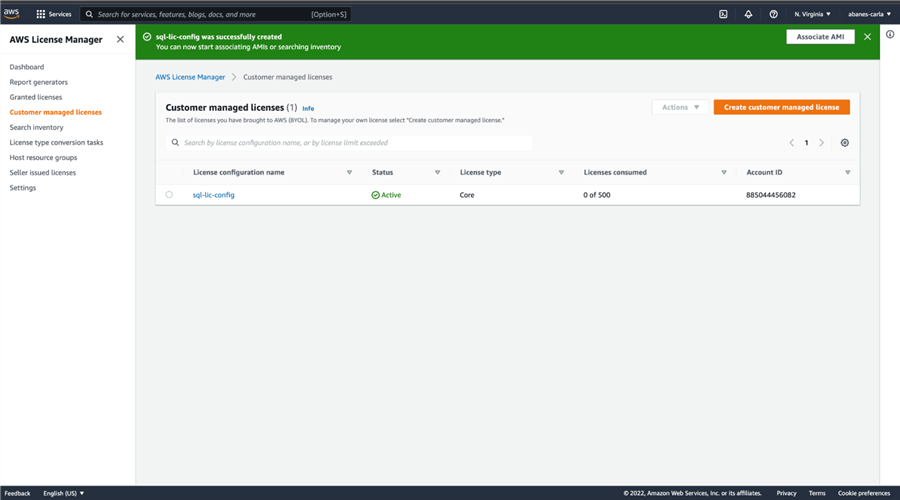900x500 pixels.
Task: Sort by License type column arrow
Action: click(x=561, y=172)
